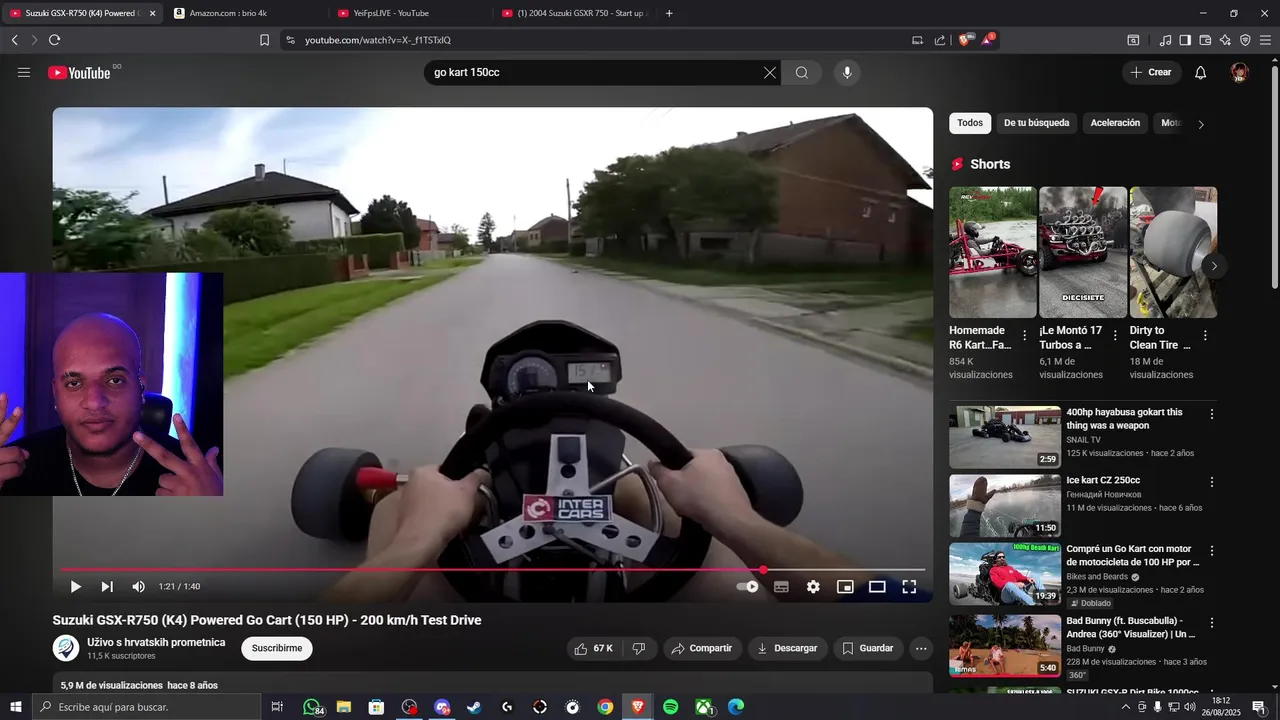Open the account avatar menu
1280x720 pixels.
click(x=1240, y=72)
